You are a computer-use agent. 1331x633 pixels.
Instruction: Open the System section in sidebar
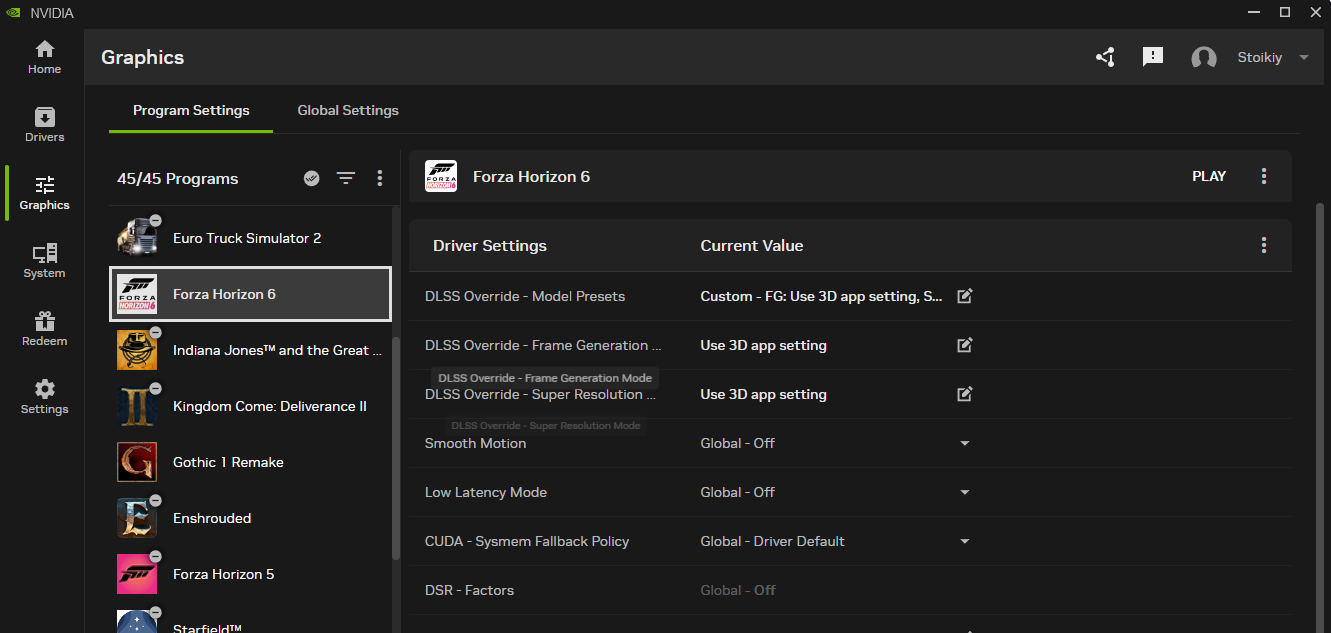[x=44, y=261]
